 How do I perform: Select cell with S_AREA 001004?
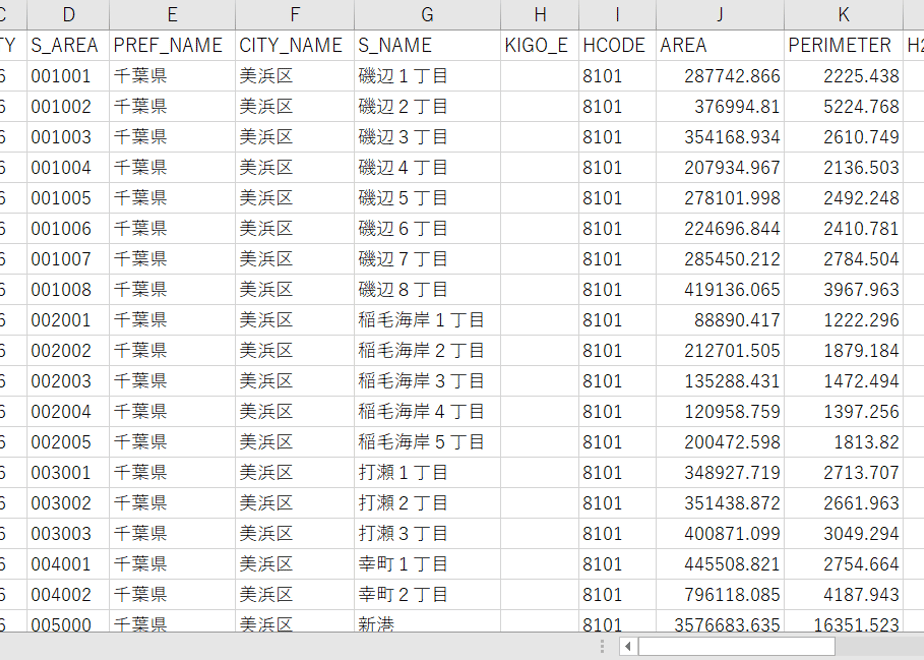pos(68,167)
